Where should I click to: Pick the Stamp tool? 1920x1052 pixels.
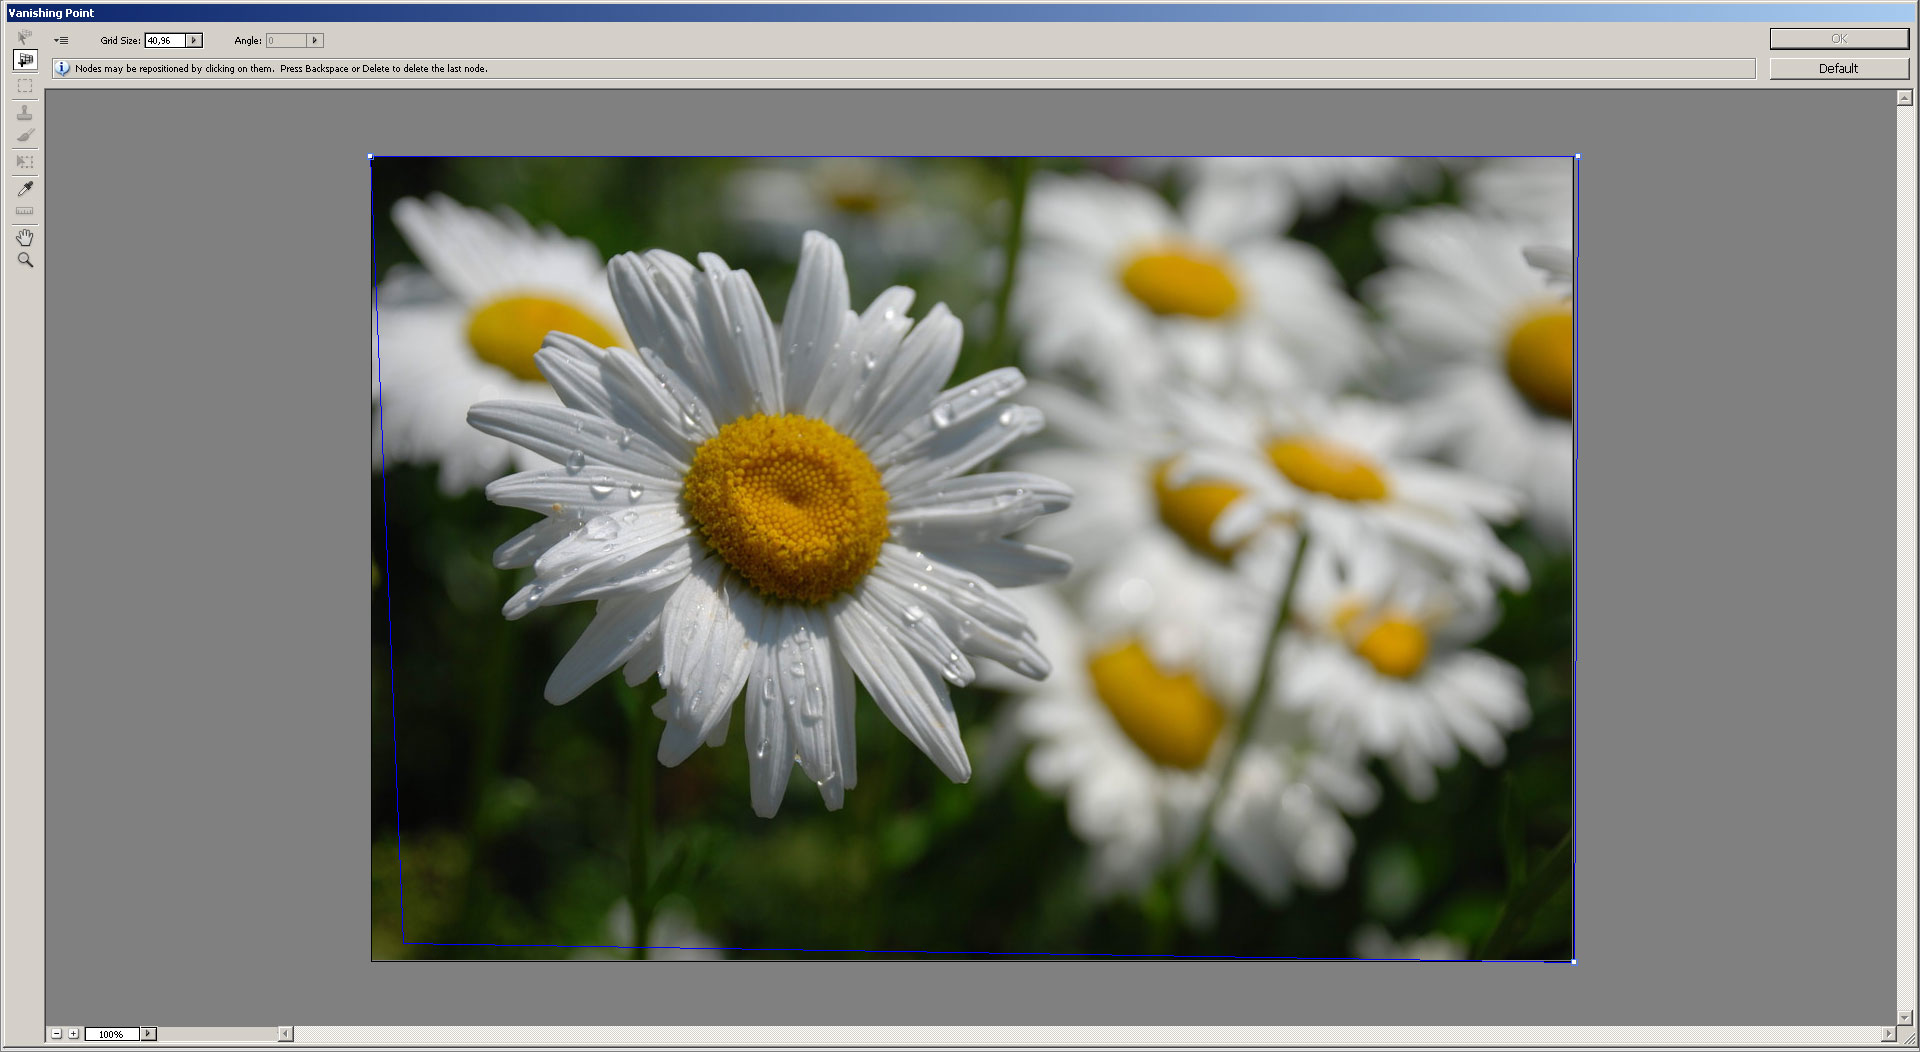25,112
